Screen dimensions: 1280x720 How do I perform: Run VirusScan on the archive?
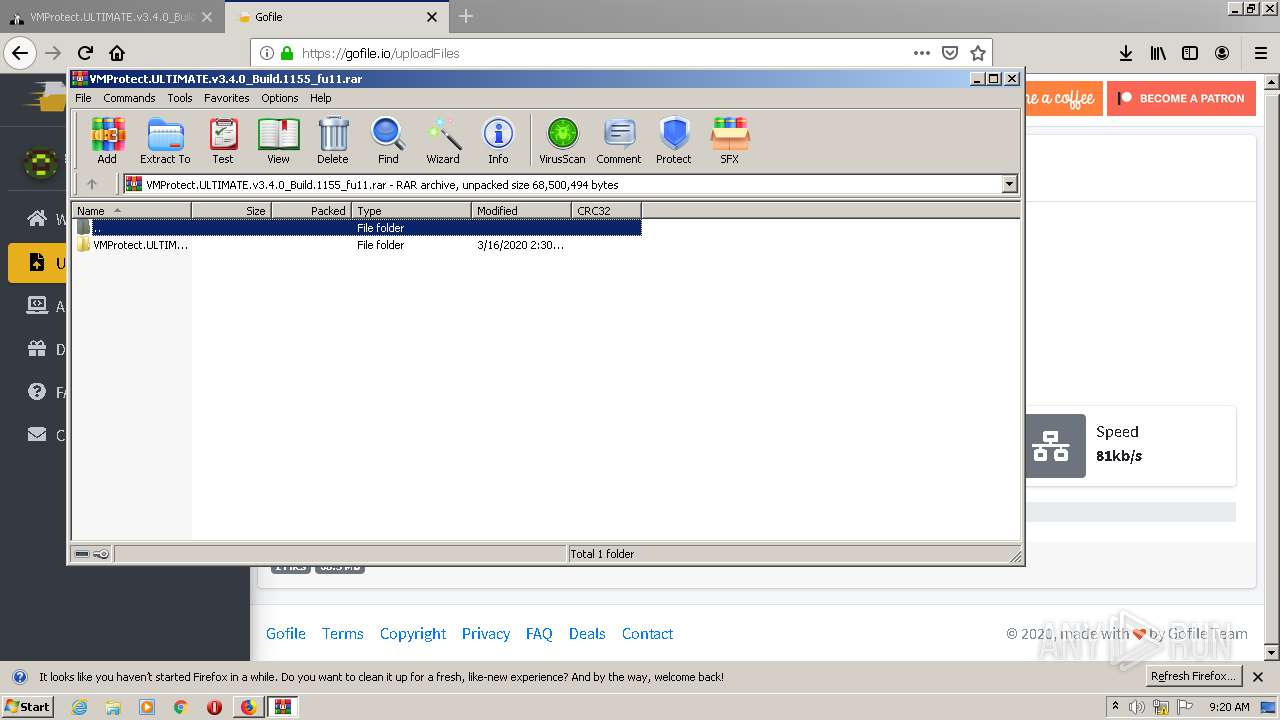pyautogui.click(x=562, y=140)
